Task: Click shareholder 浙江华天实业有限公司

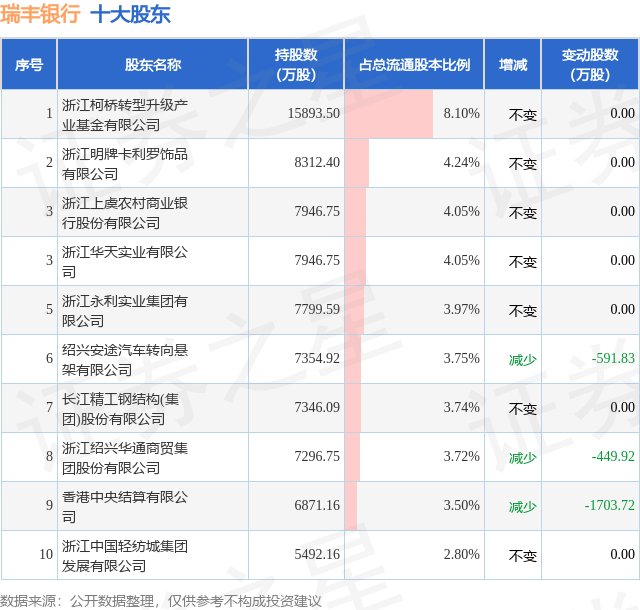Action: tap(125, 262)
